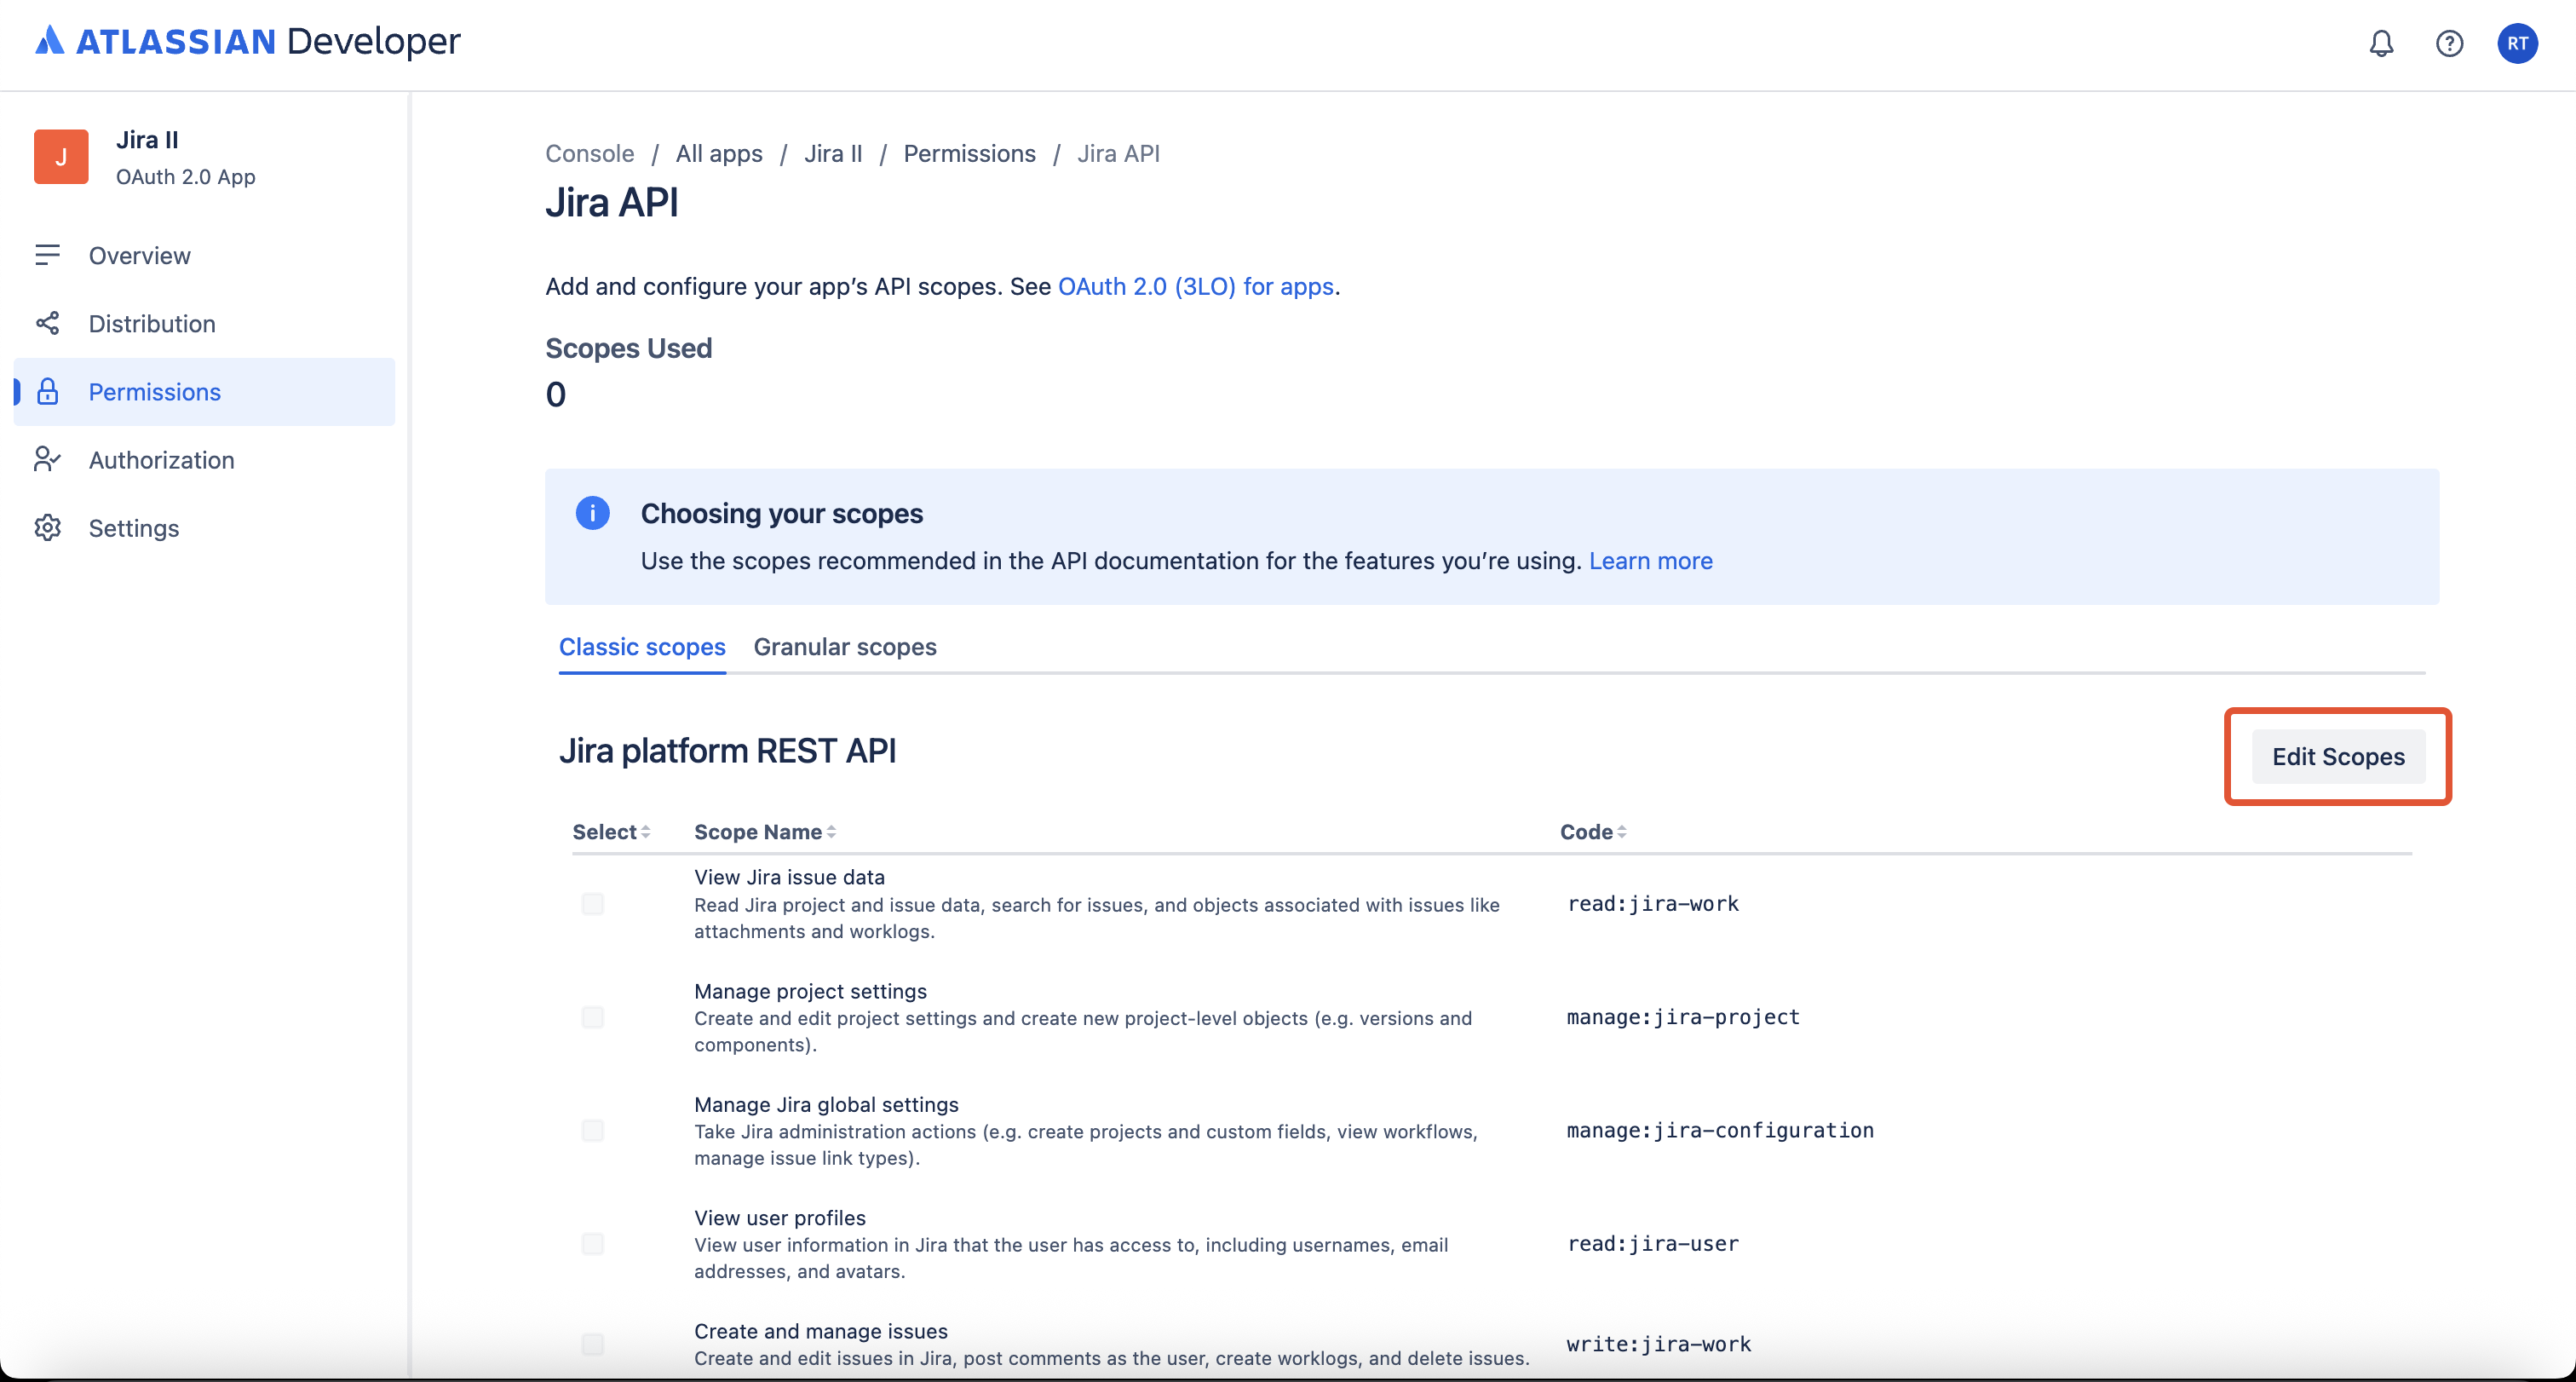Click the Authorization person icon
The height and width of the screenshot is (1382, 2576).
[47, 459]
